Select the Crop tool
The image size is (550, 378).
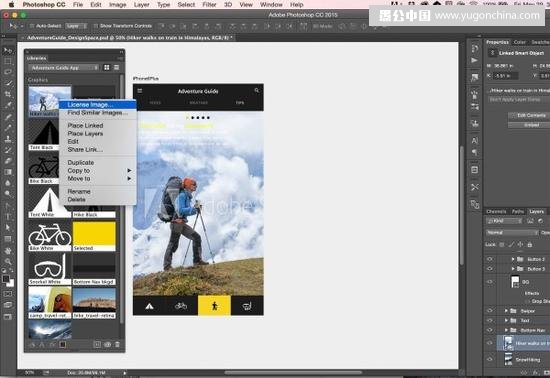coord(8,94)
